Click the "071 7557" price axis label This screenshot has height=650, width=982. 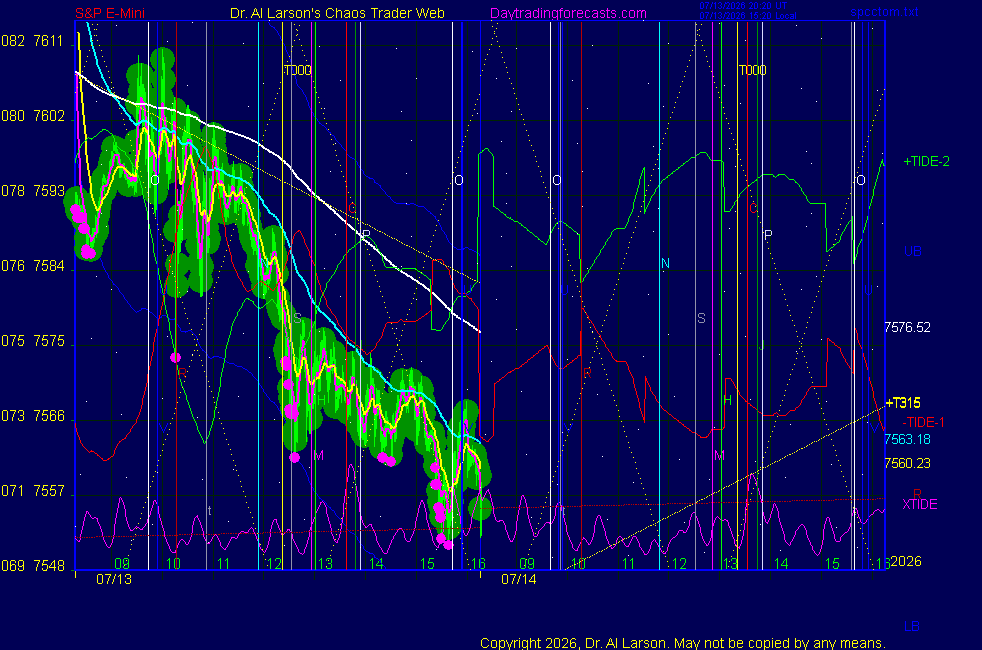click(33, 491)
